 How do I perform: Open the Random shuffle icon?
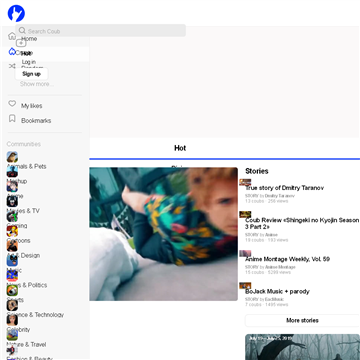pyautogui.click(x=12, y=66)
